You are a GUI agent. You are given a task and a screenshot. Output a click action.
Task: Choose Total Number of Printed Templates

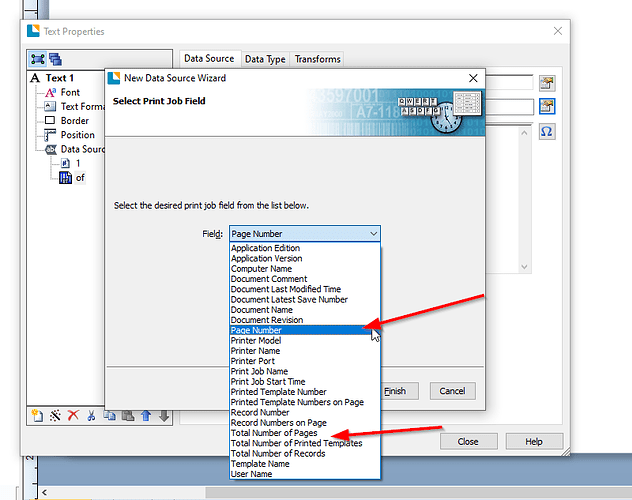tap(305, 444)
